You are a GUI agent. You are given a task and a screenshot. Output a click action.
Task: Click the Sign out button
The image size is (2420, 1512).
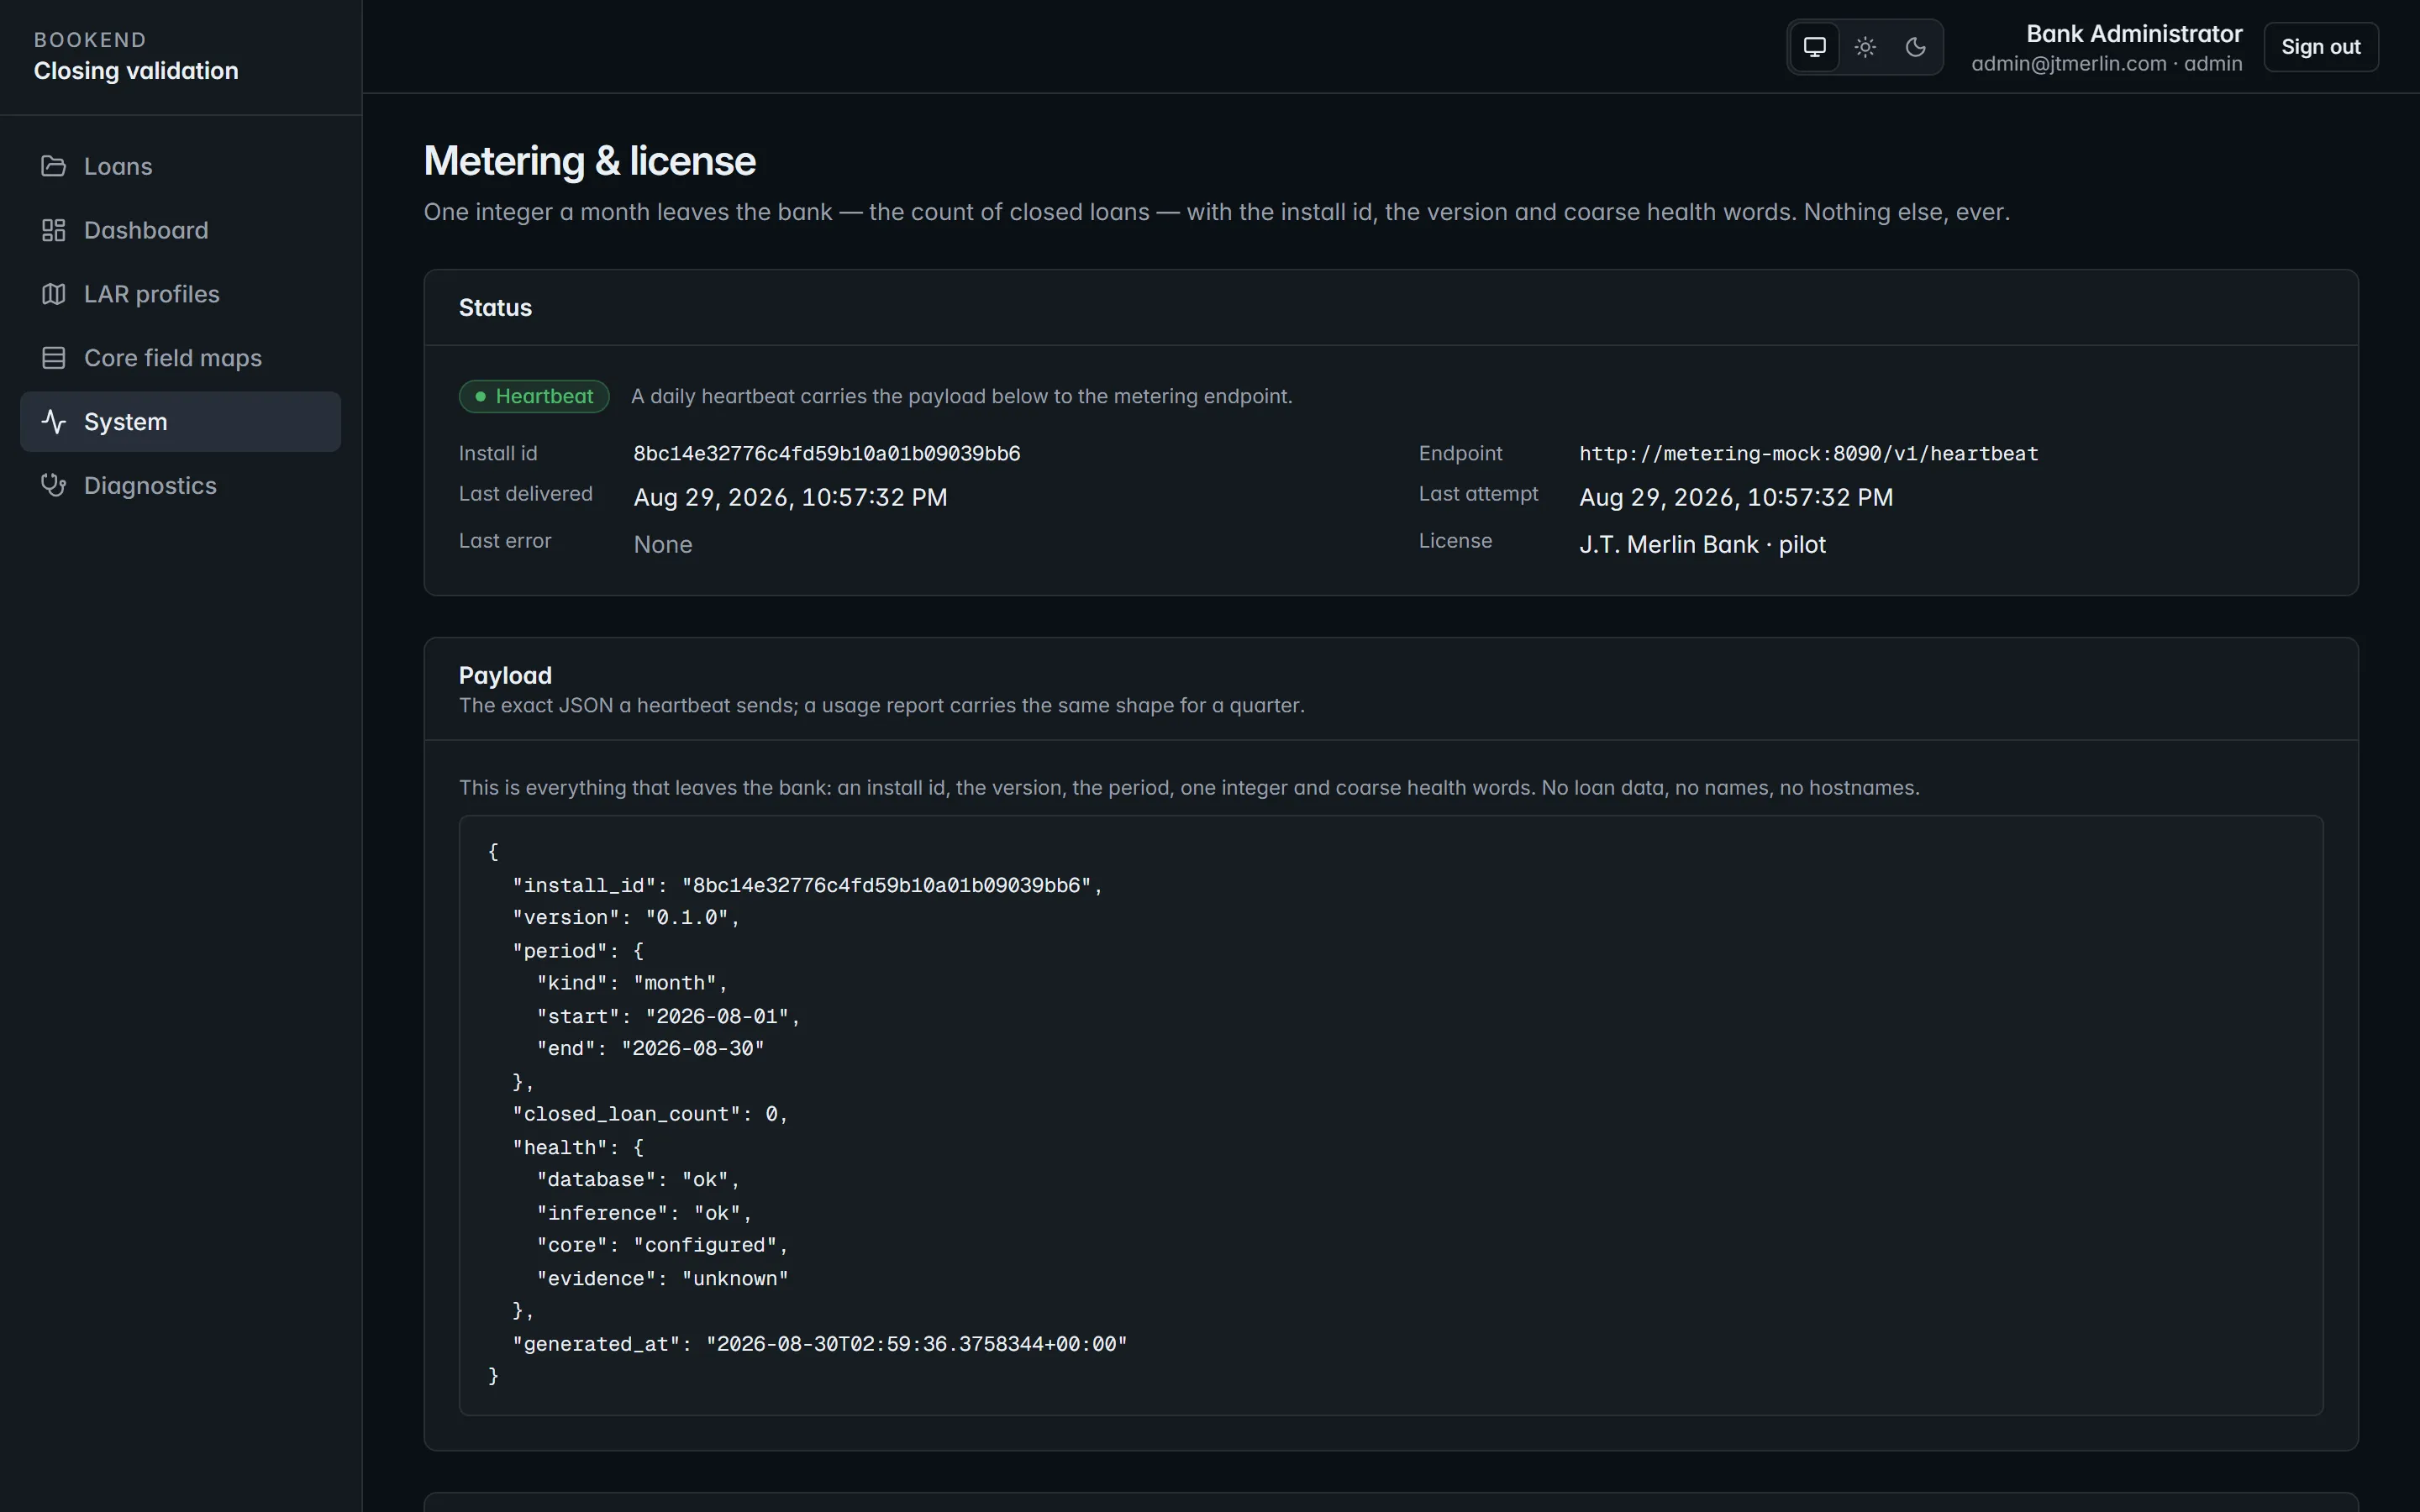pos(2320,47)
